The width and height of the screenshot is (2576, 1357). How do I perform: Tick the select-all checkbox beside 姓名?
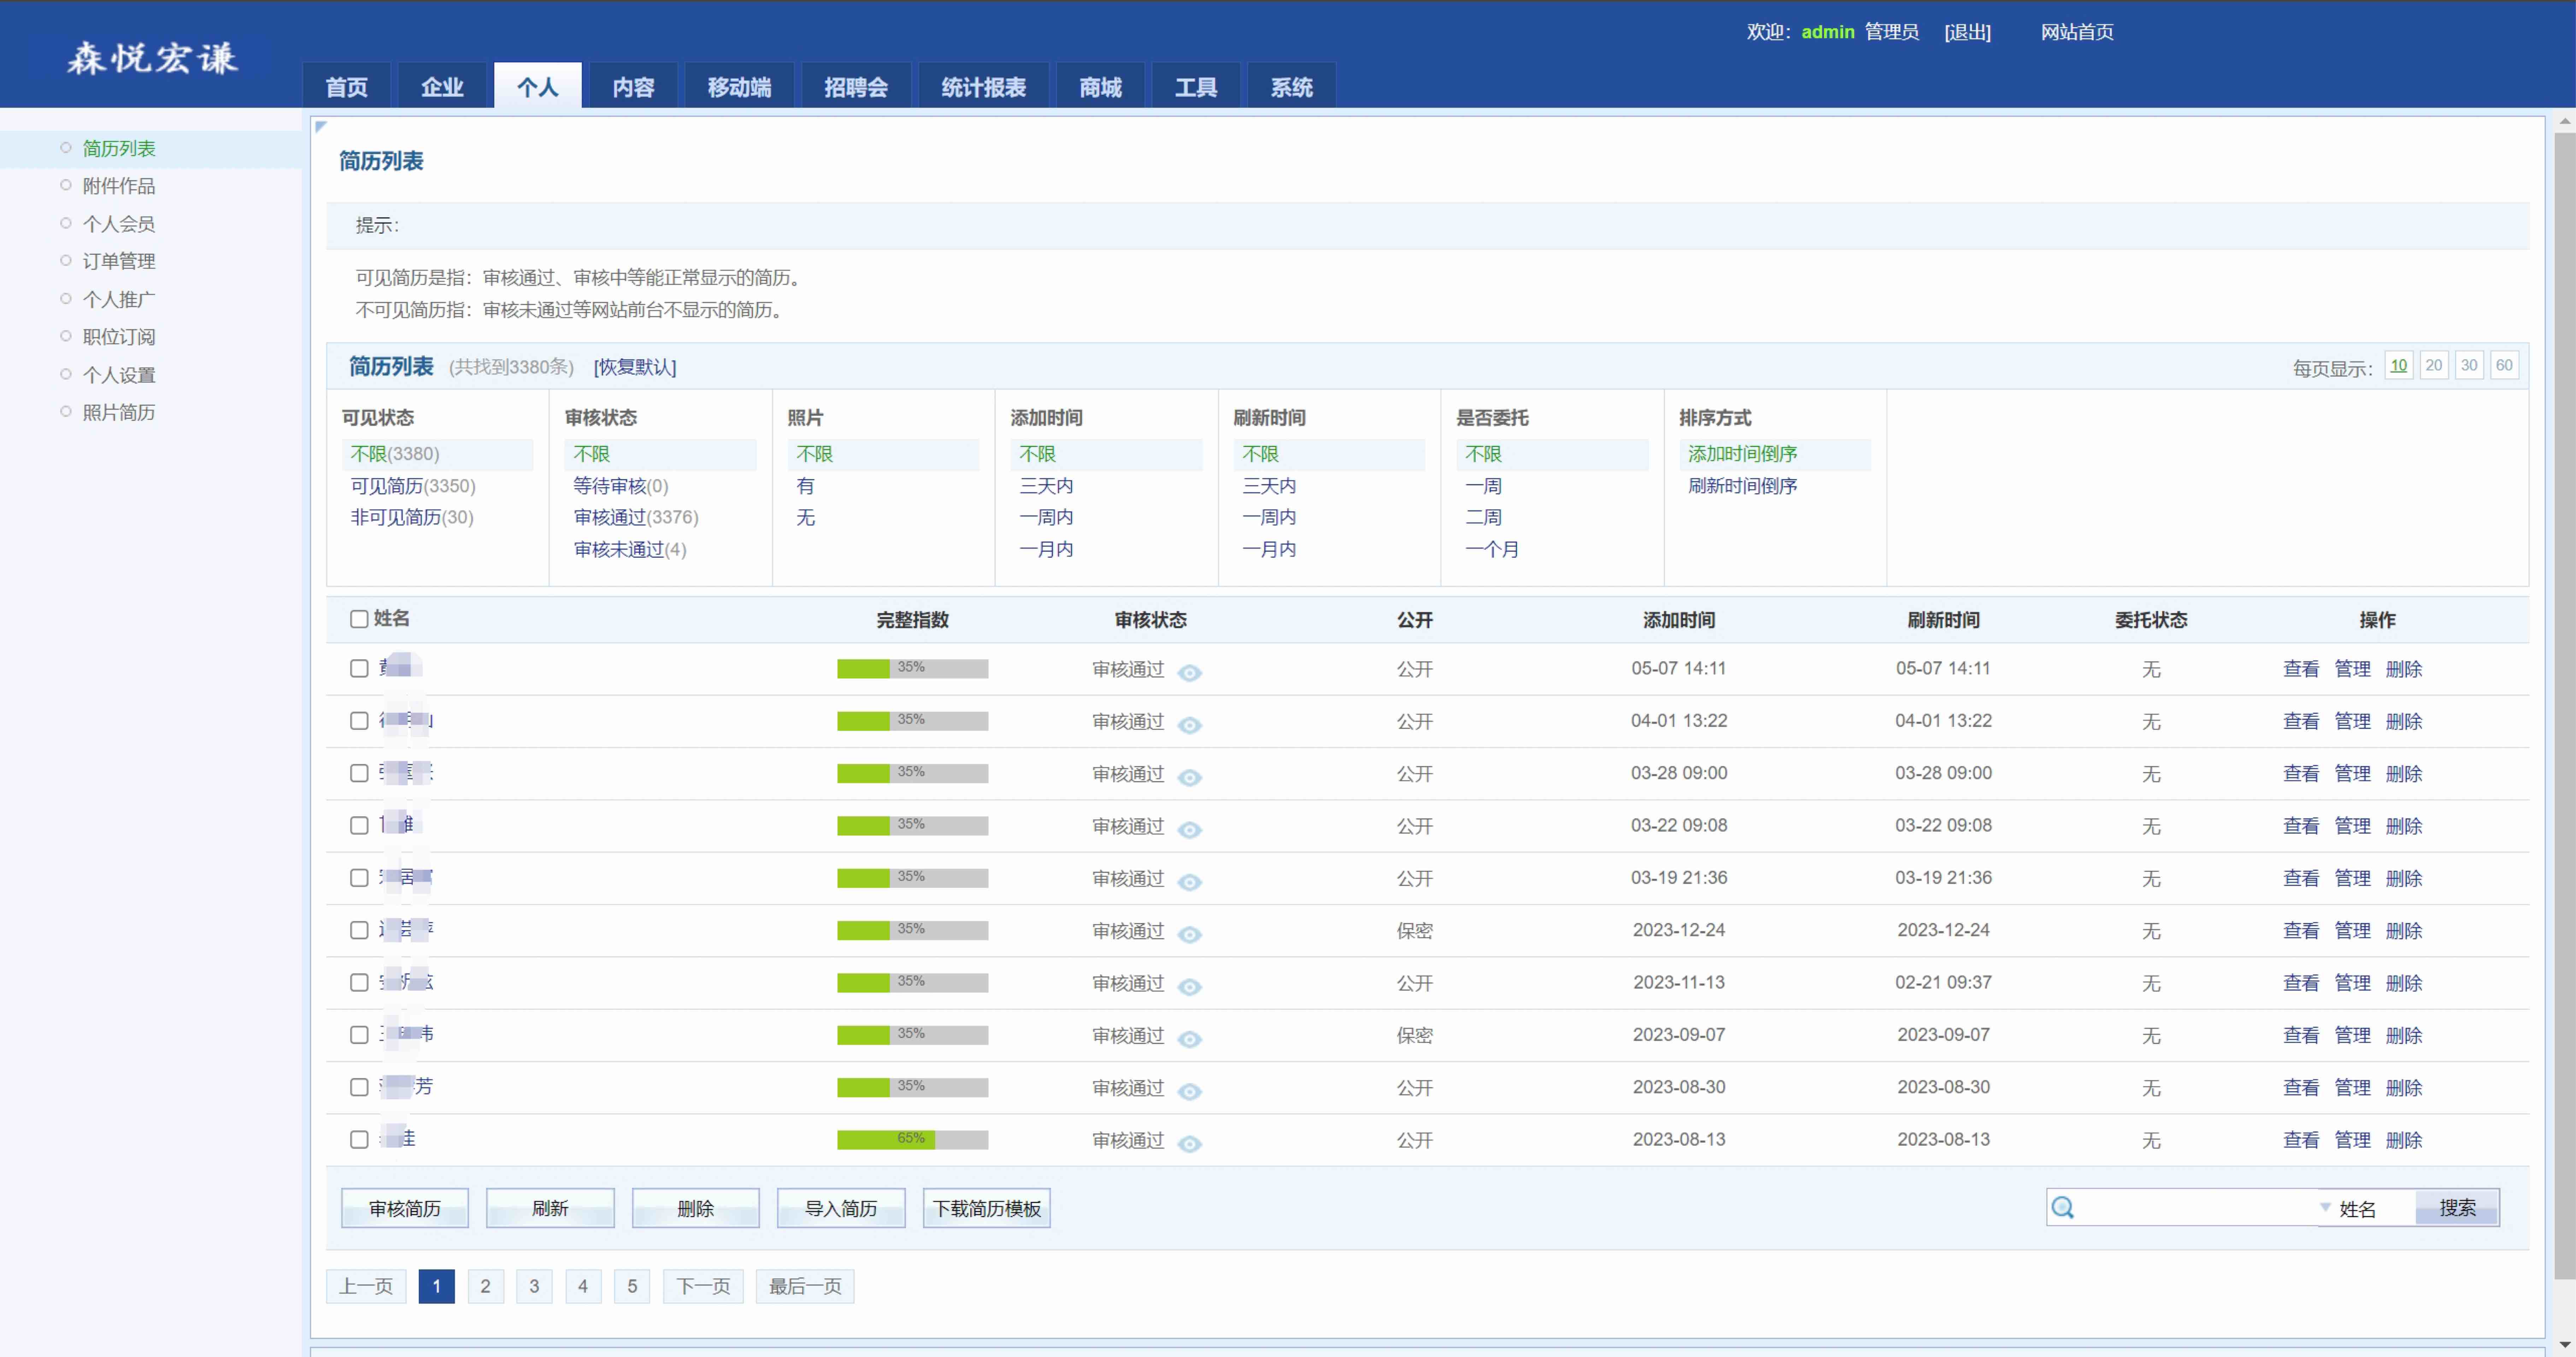[359, 619]
